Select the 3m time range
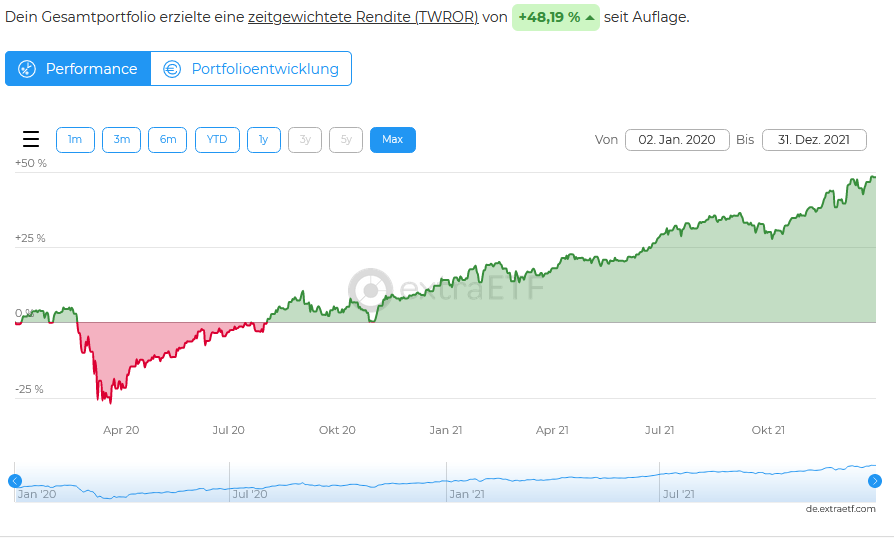 pos(121,140)
